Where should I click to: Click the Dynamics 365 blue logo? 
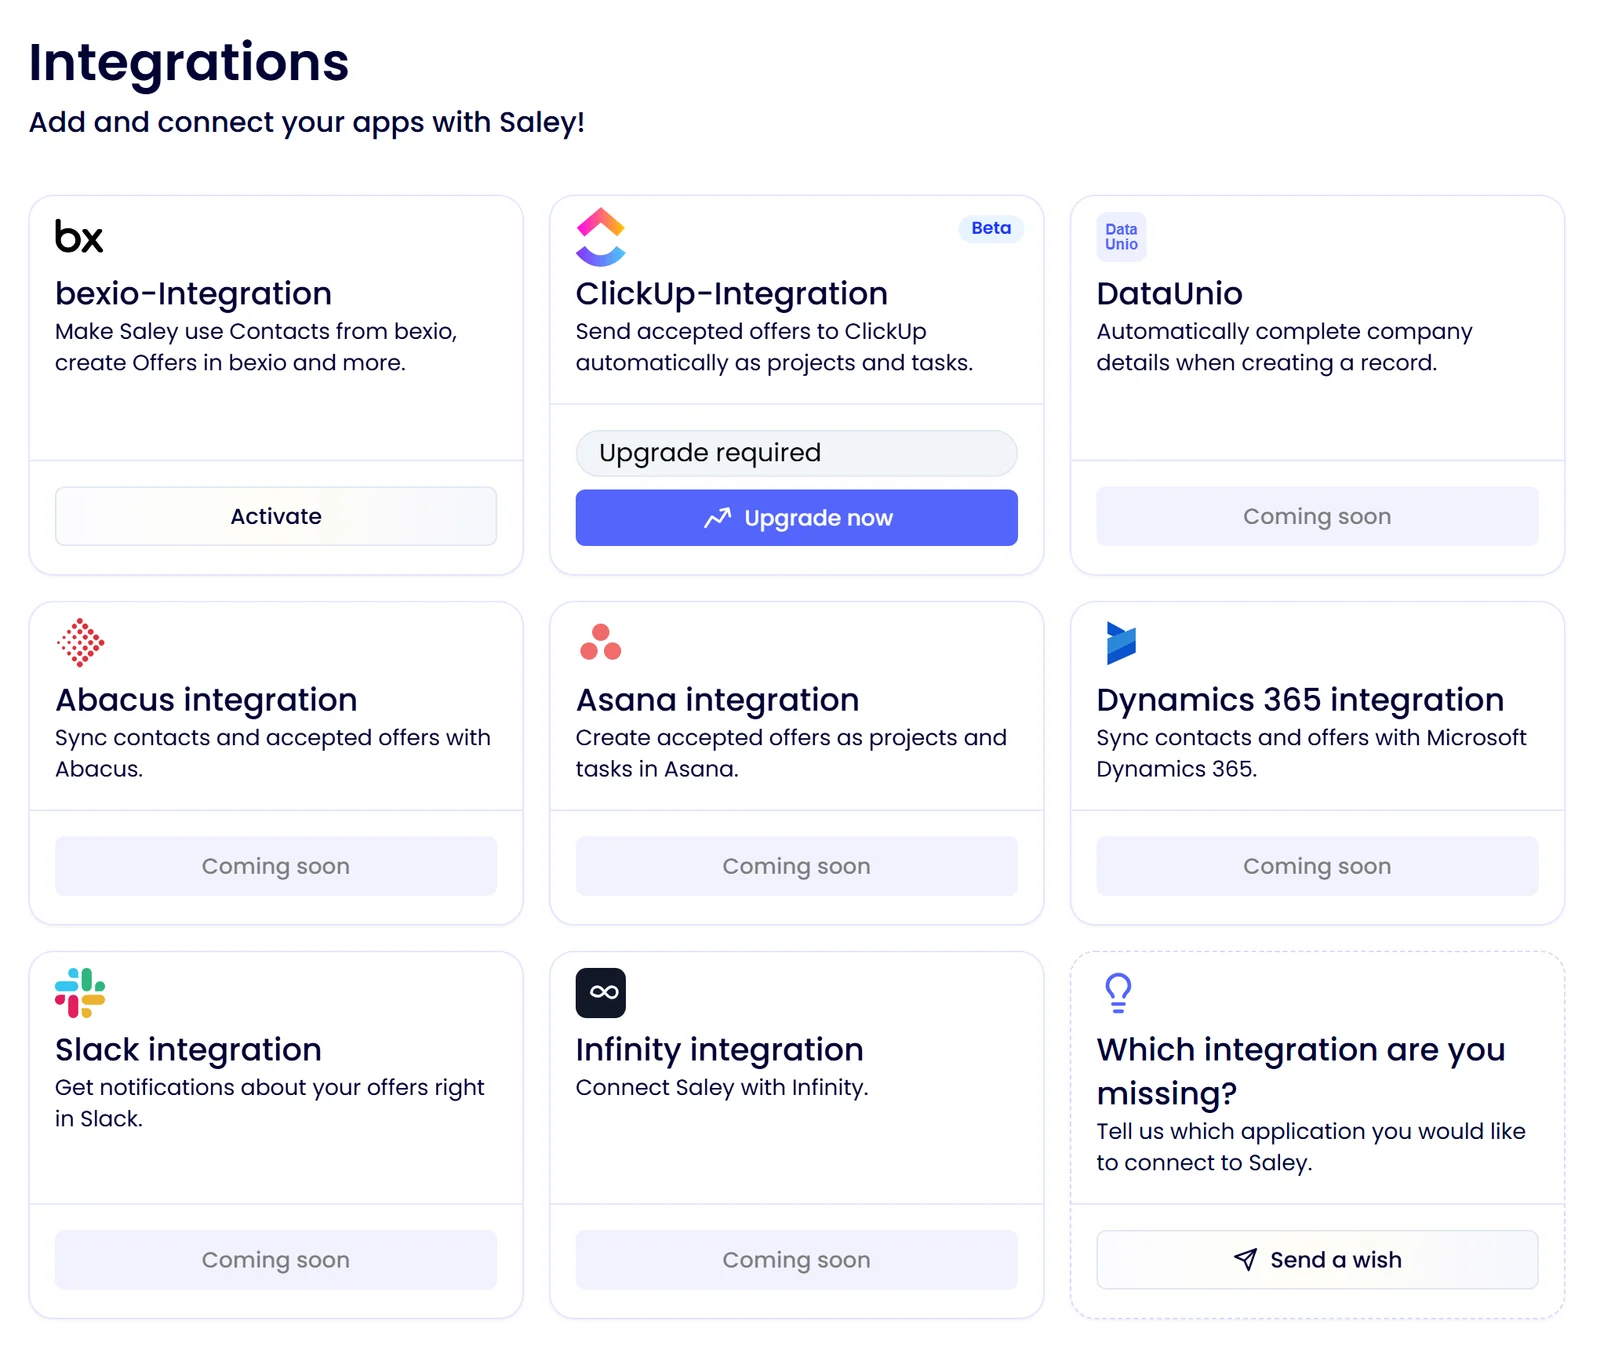[1121, 643]
